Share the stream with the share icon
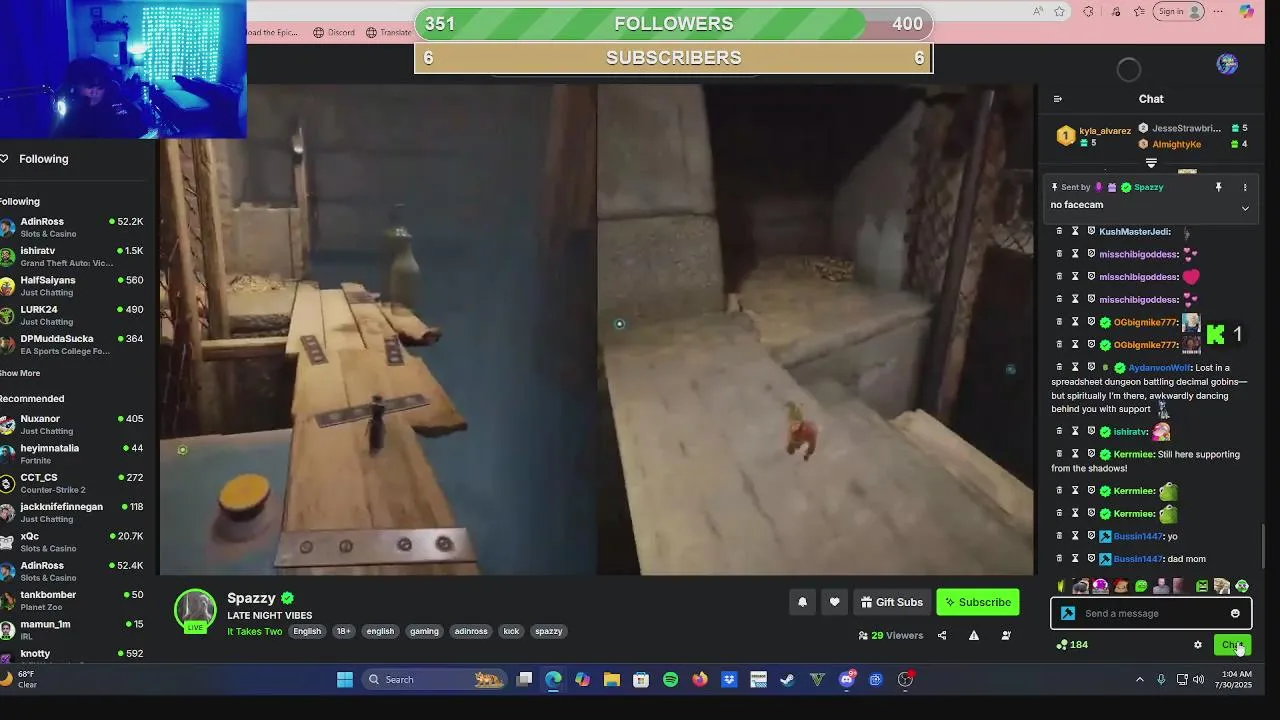The image size is (1280, 720). tap(942, 635)
